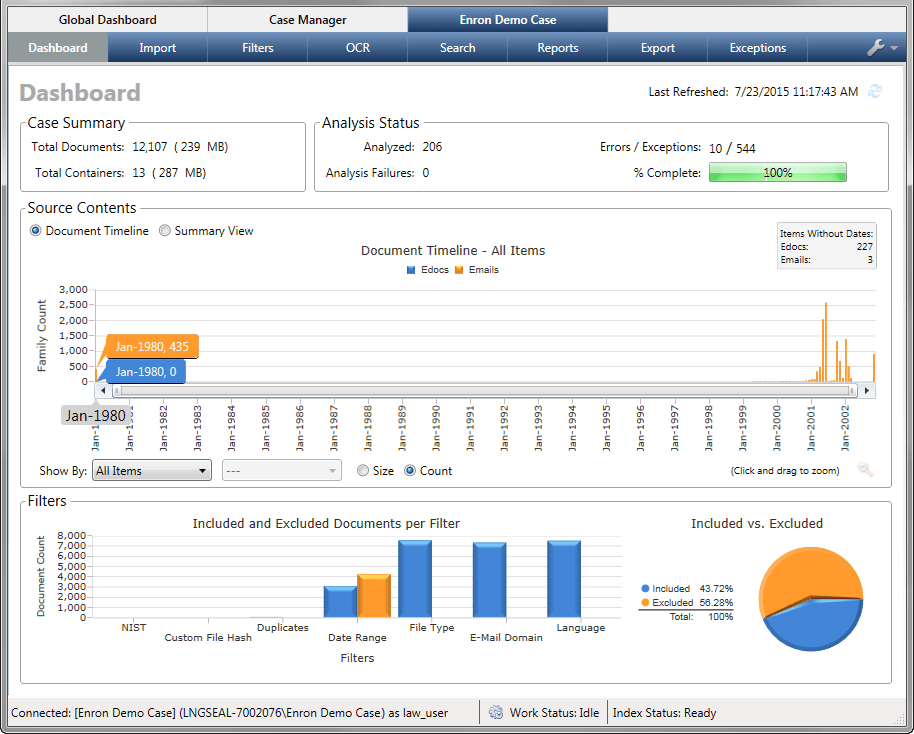Click the Items Without Dates box

pos(826,246)
